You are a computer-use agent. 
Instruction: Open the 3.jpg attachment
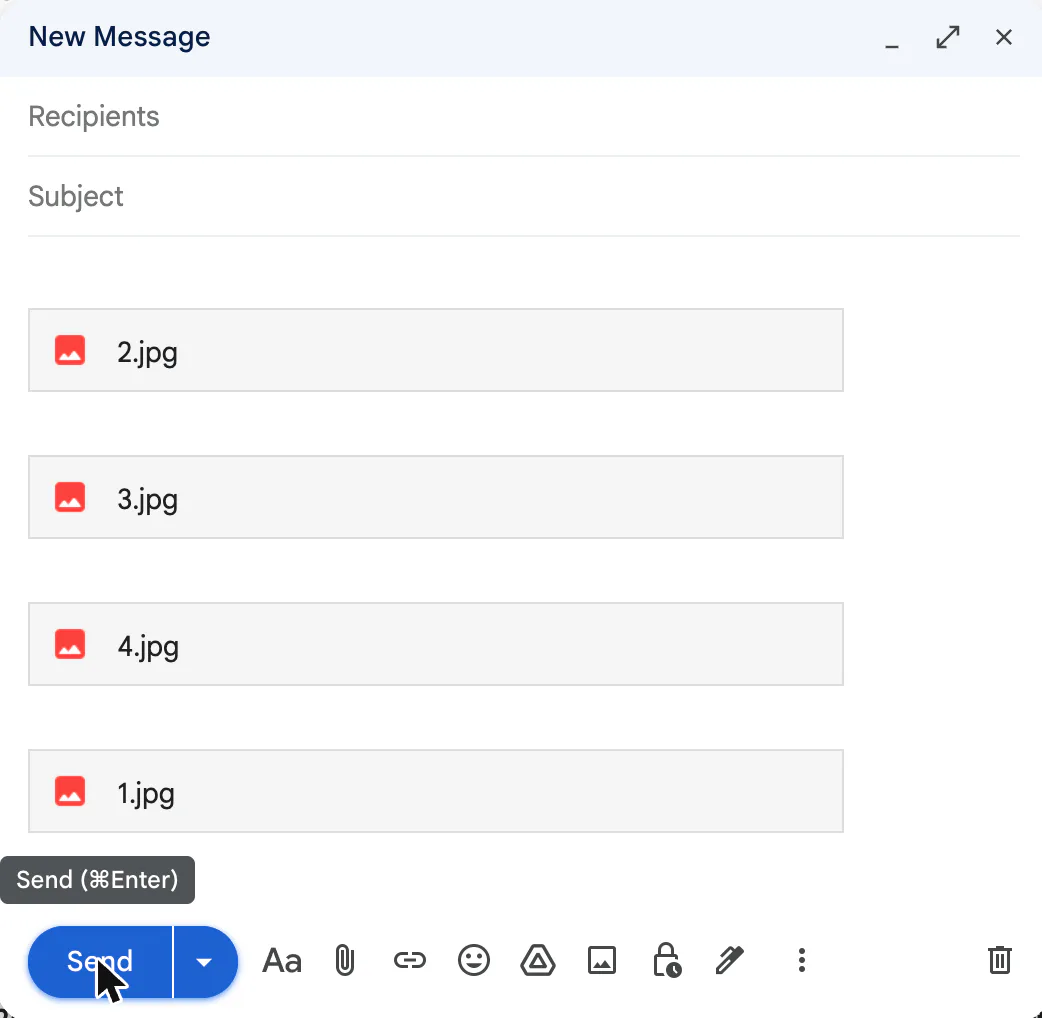point(436,497)
